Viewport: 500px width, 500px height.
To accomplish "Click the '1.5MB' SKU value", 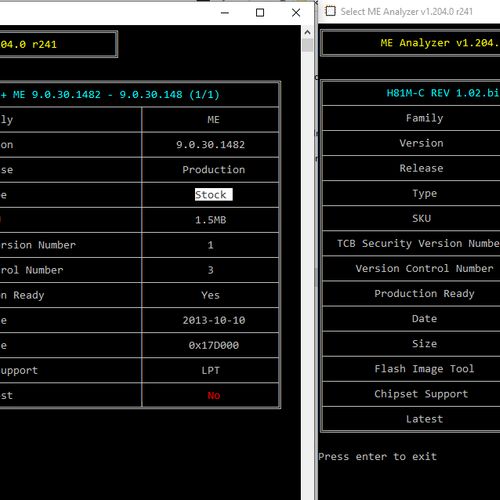I will (x=210, y=220).
